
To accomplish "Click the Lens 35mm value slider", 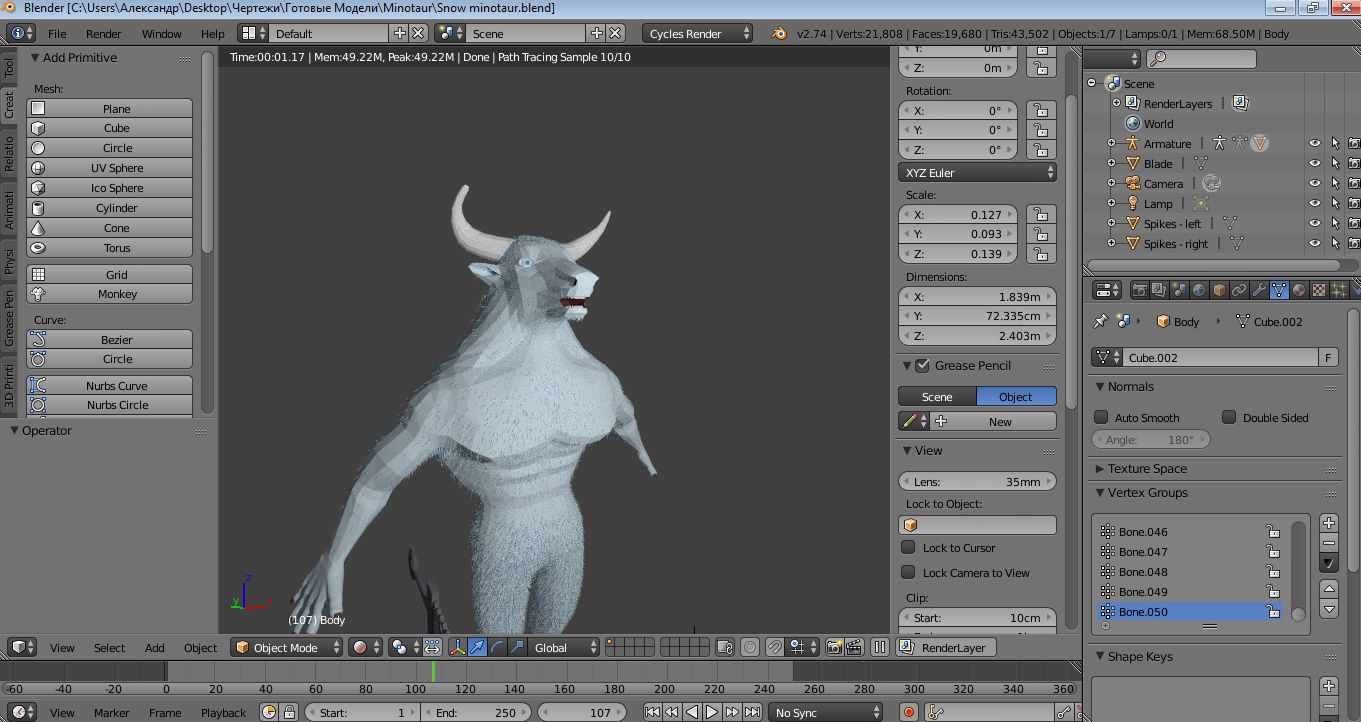I will (977, 481).
